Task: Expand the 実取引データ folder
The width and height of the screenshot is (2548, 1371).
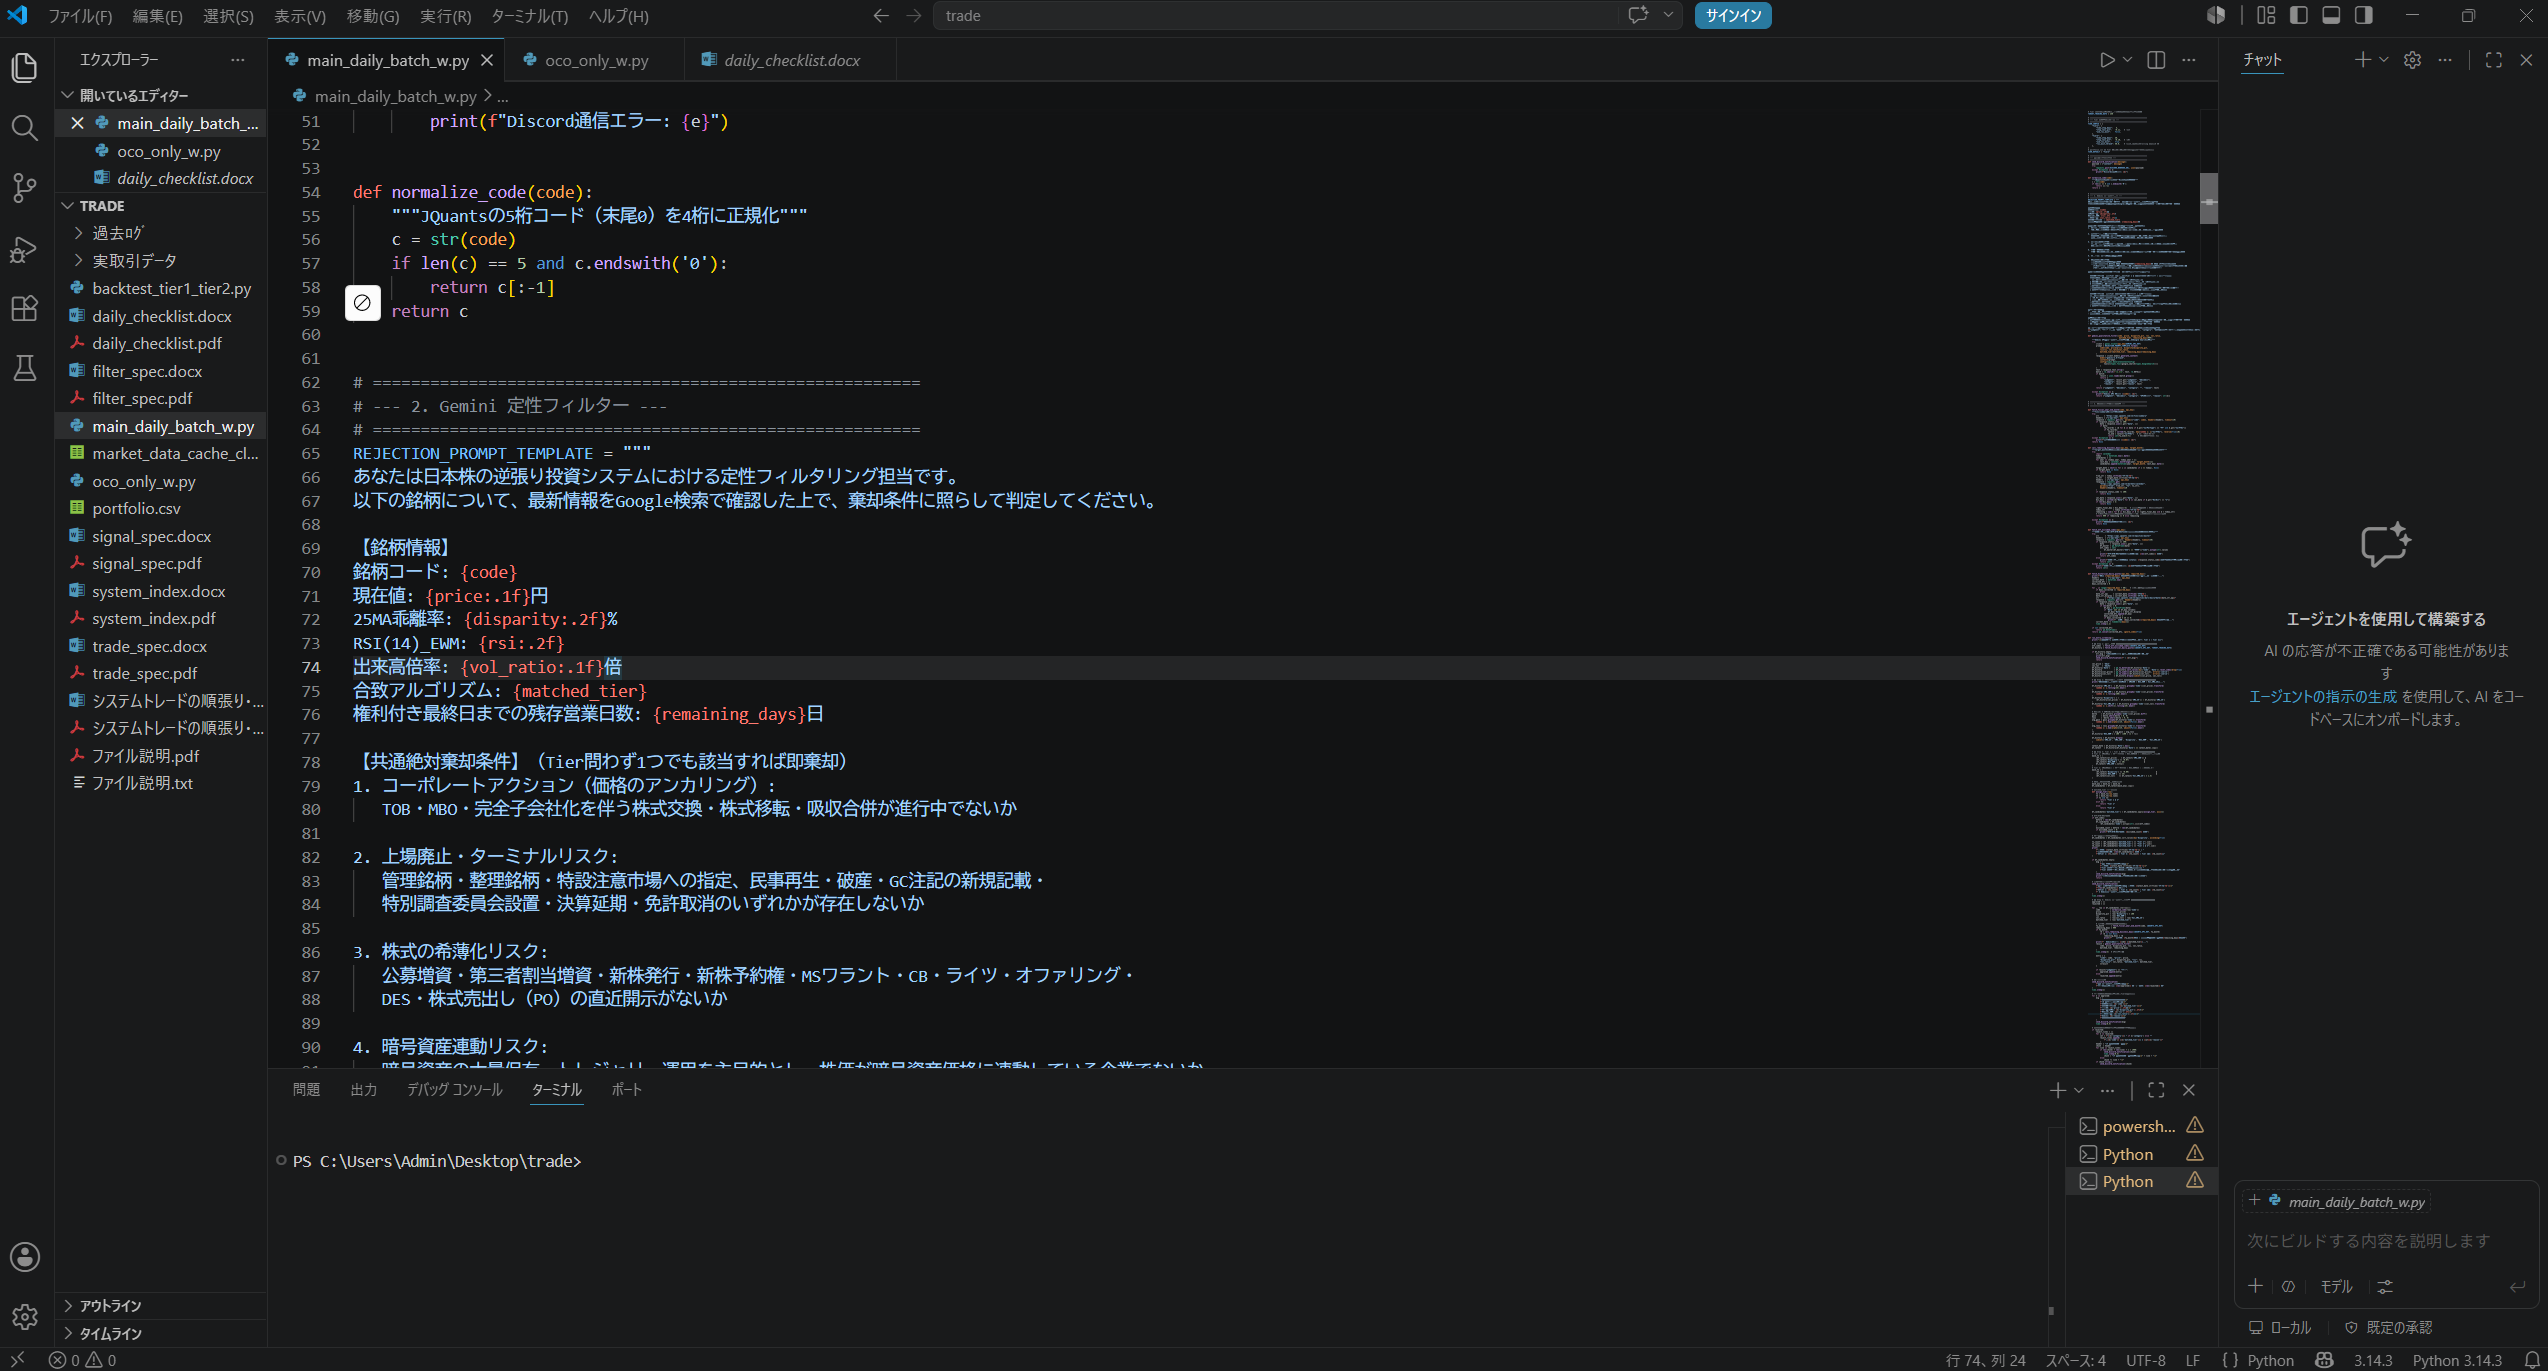Action: (161, 261)
